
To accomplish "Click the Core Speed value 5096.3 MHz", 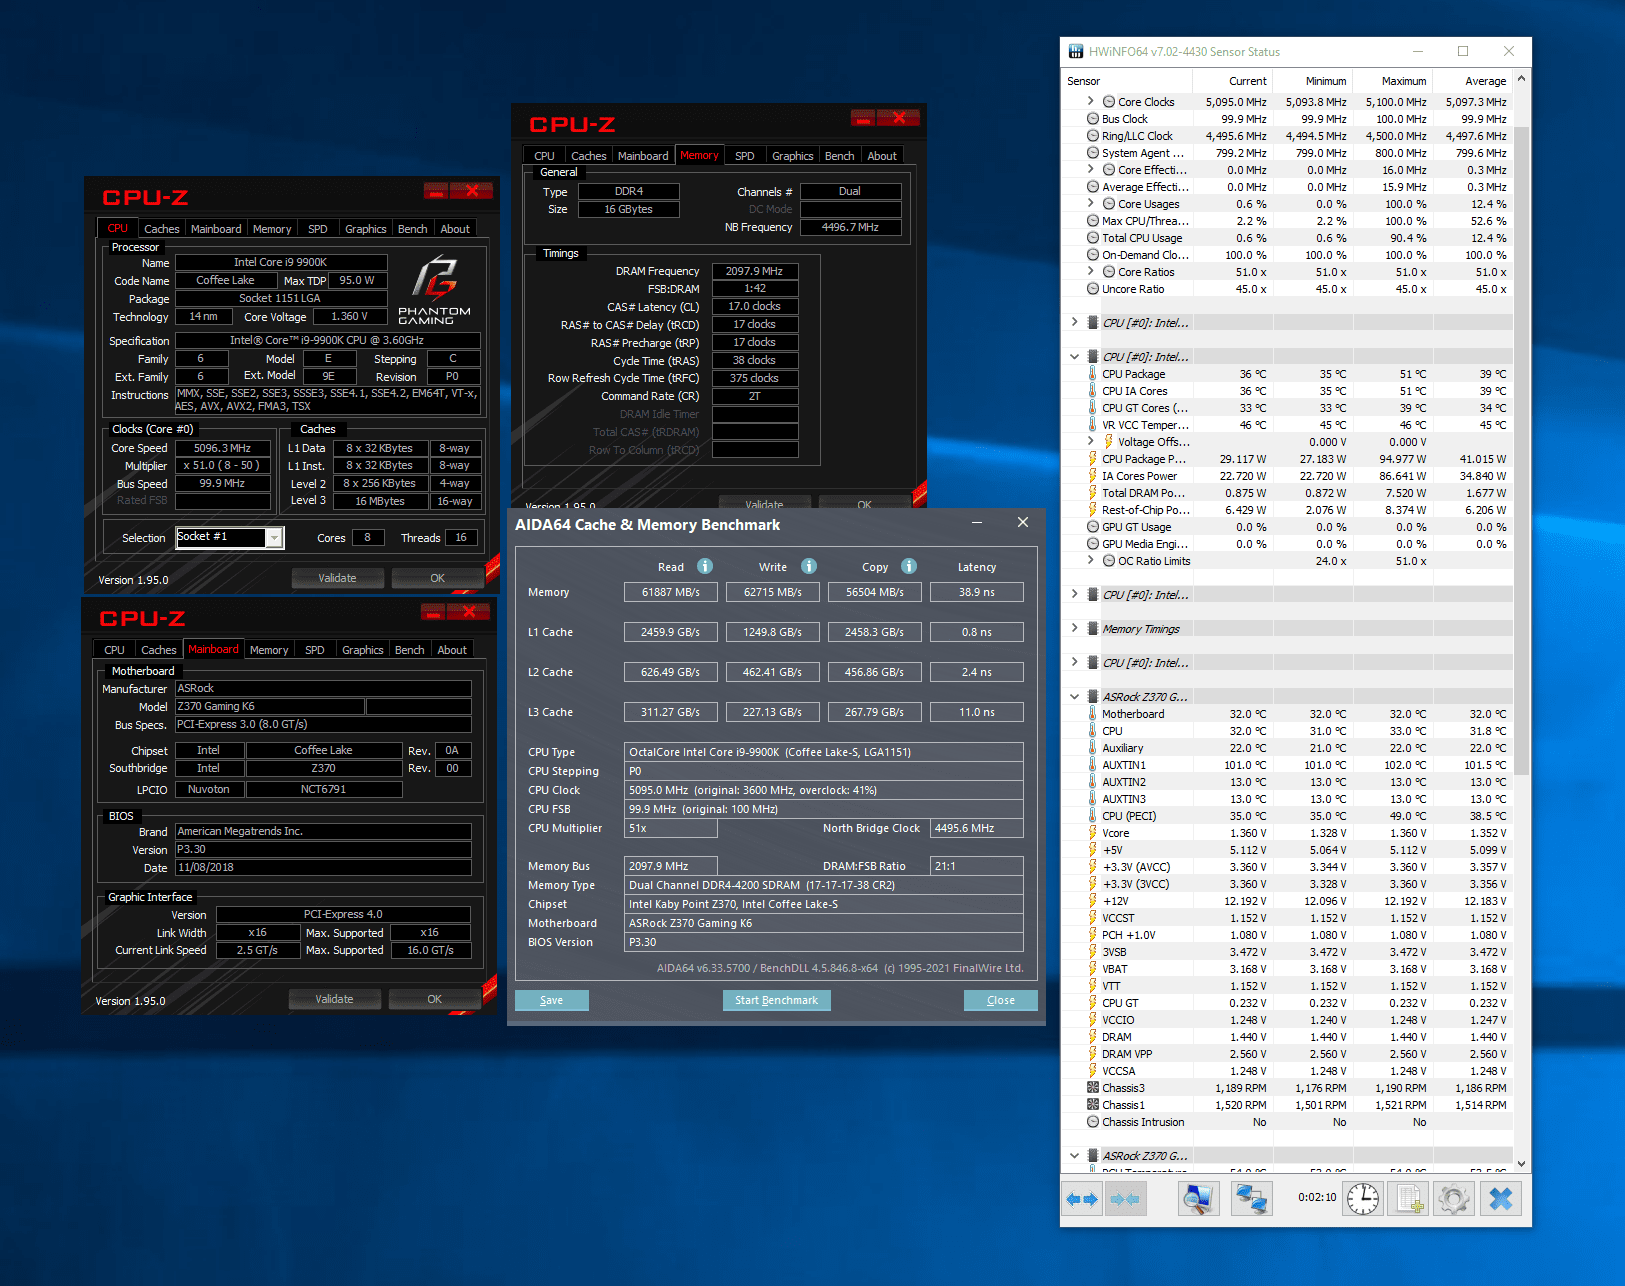I will pos(223,448).
